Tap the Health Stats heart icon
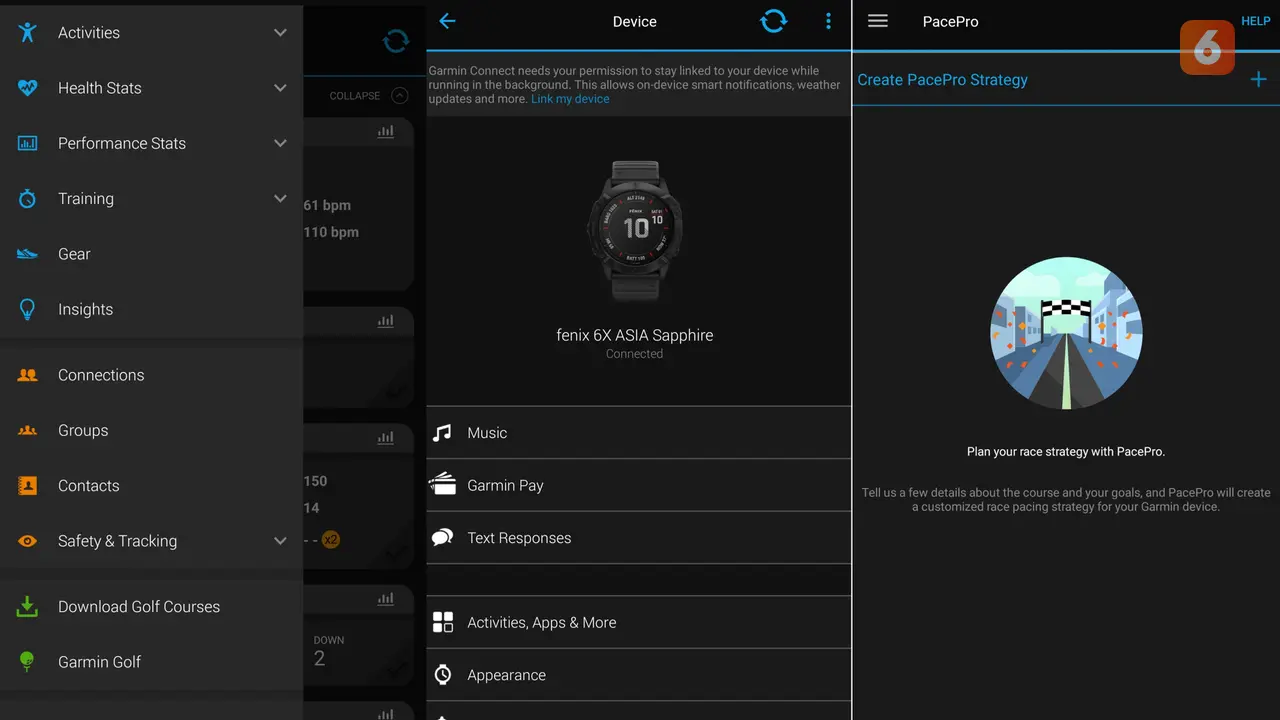This screenshot has width=1280, height=720. [27, 88]
